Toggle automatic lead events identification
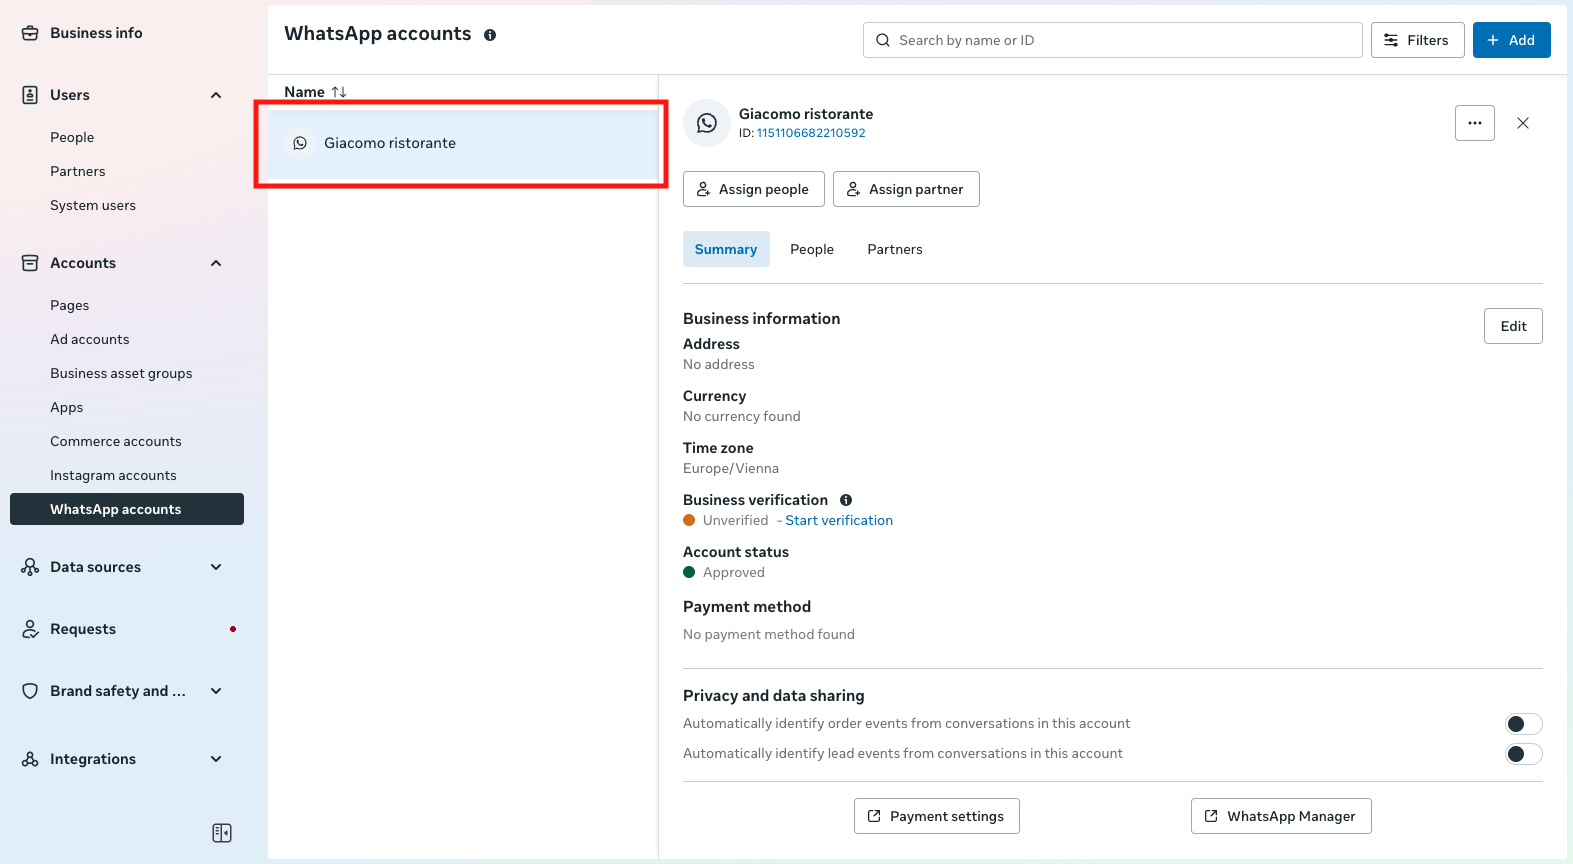 point(1524,754)
